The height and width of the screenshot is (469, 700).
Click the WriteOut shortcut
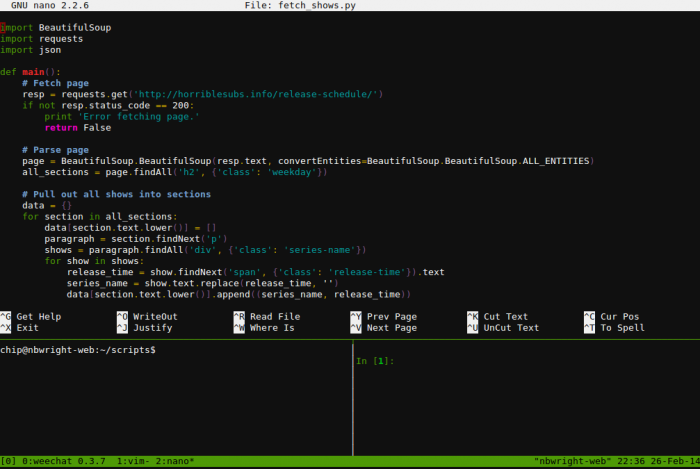pos(147,316)
